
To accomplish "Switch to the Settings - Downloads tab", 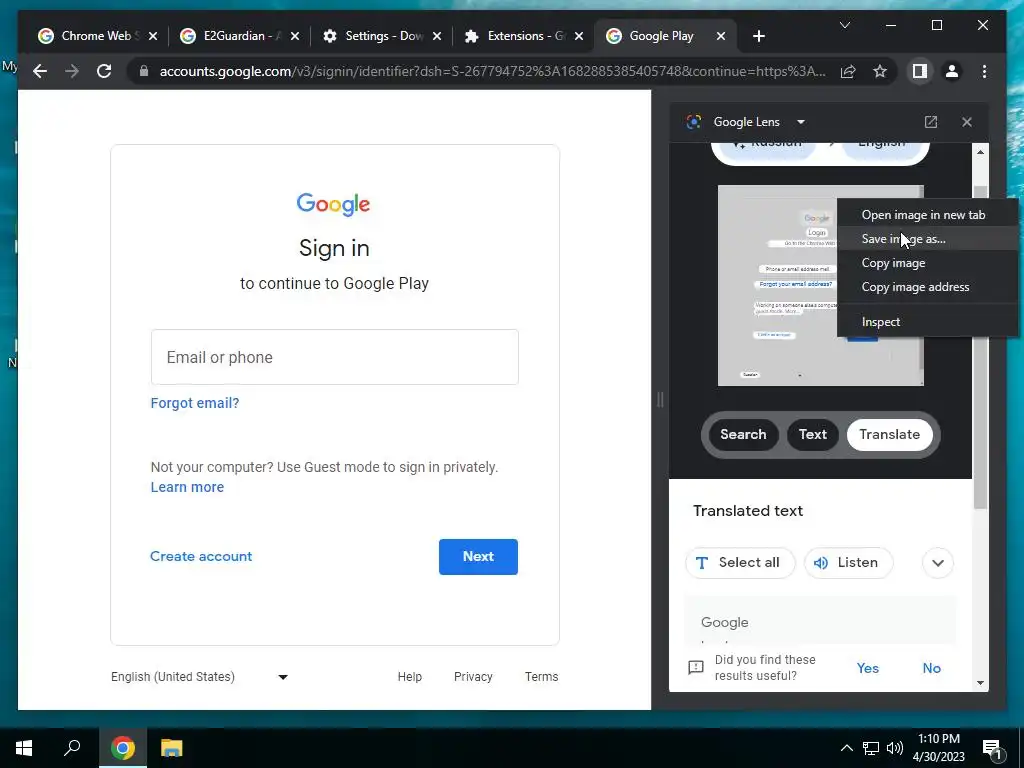I will 379,36.
